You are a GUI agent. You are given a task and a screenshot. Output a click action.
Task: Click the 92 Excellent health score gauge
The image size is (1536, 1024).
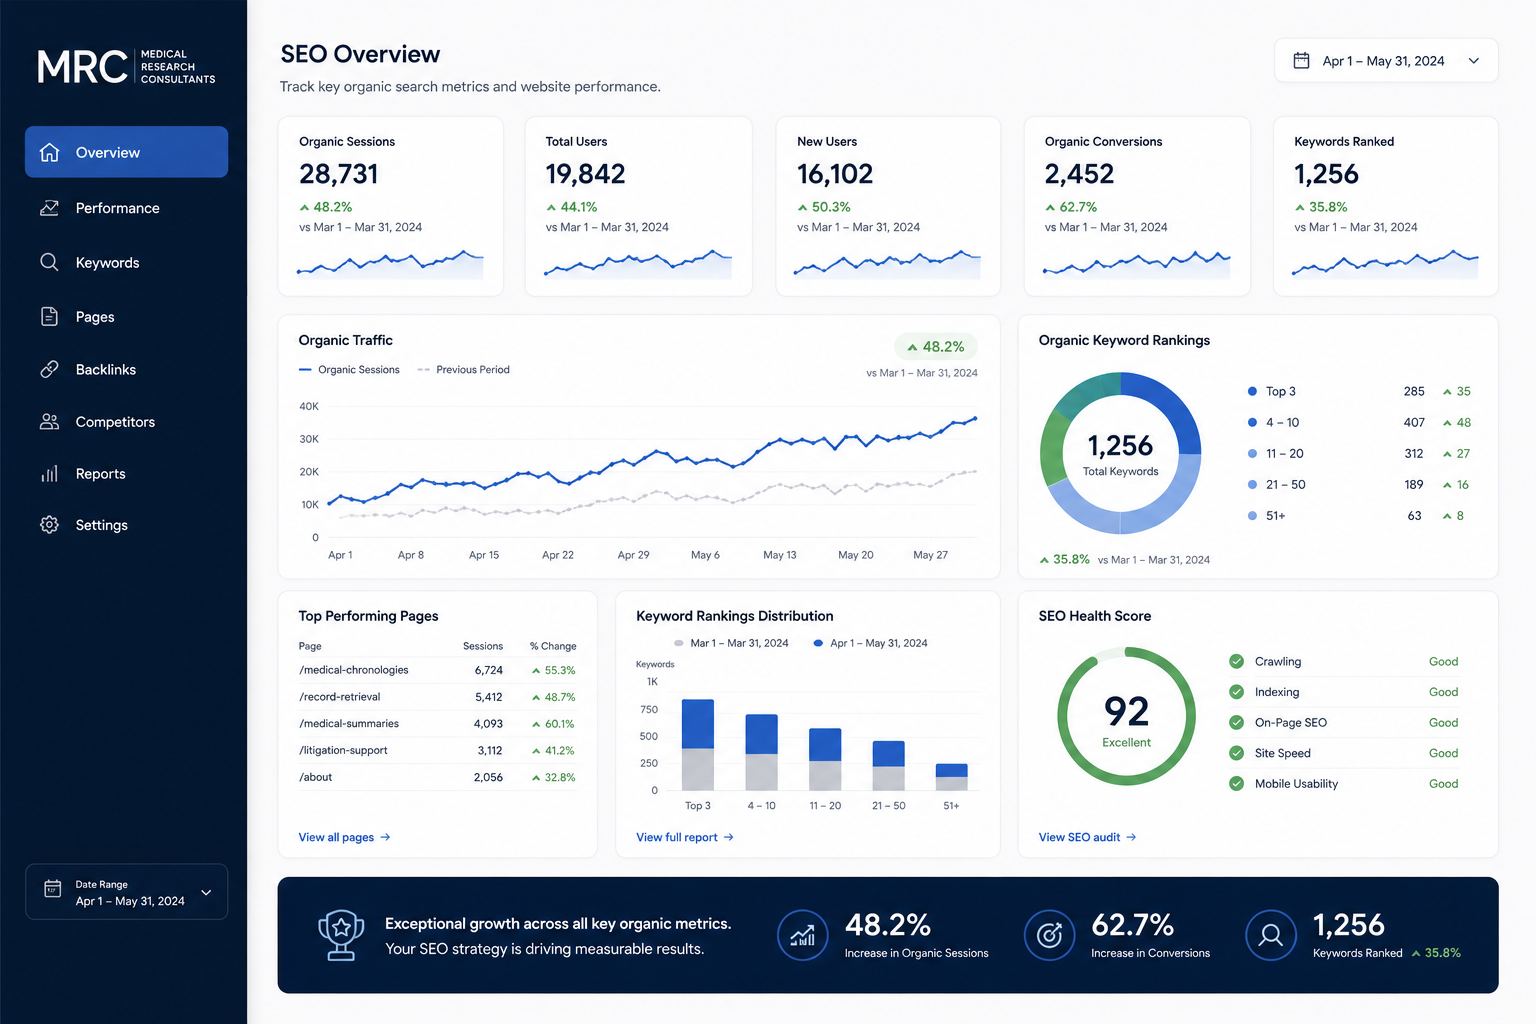pos(1126,716)
